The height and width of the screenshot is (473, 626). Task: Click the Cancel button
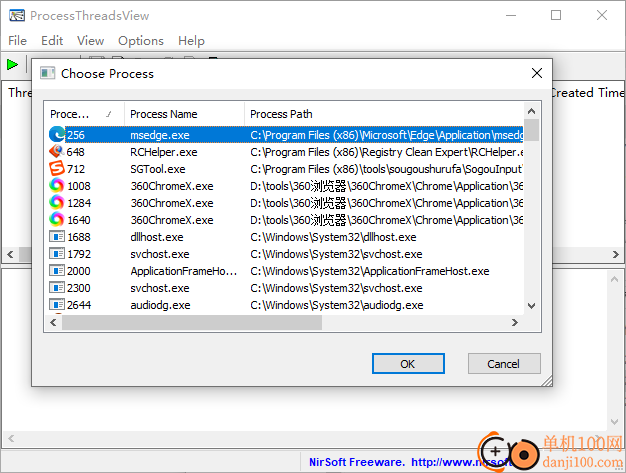504,364
